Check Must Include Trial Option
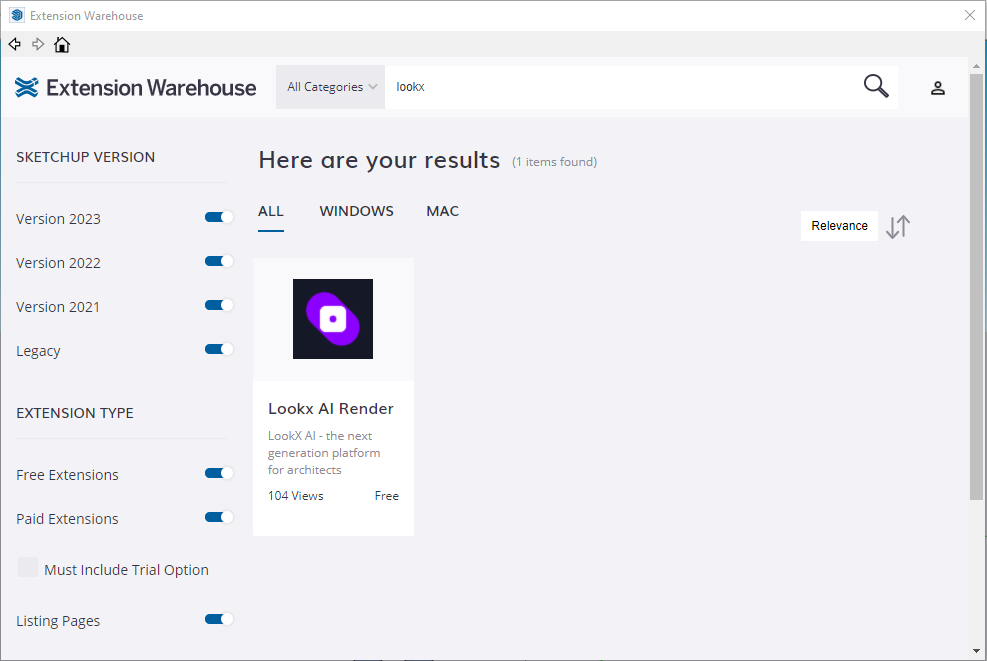 click(x=28, y=568)
